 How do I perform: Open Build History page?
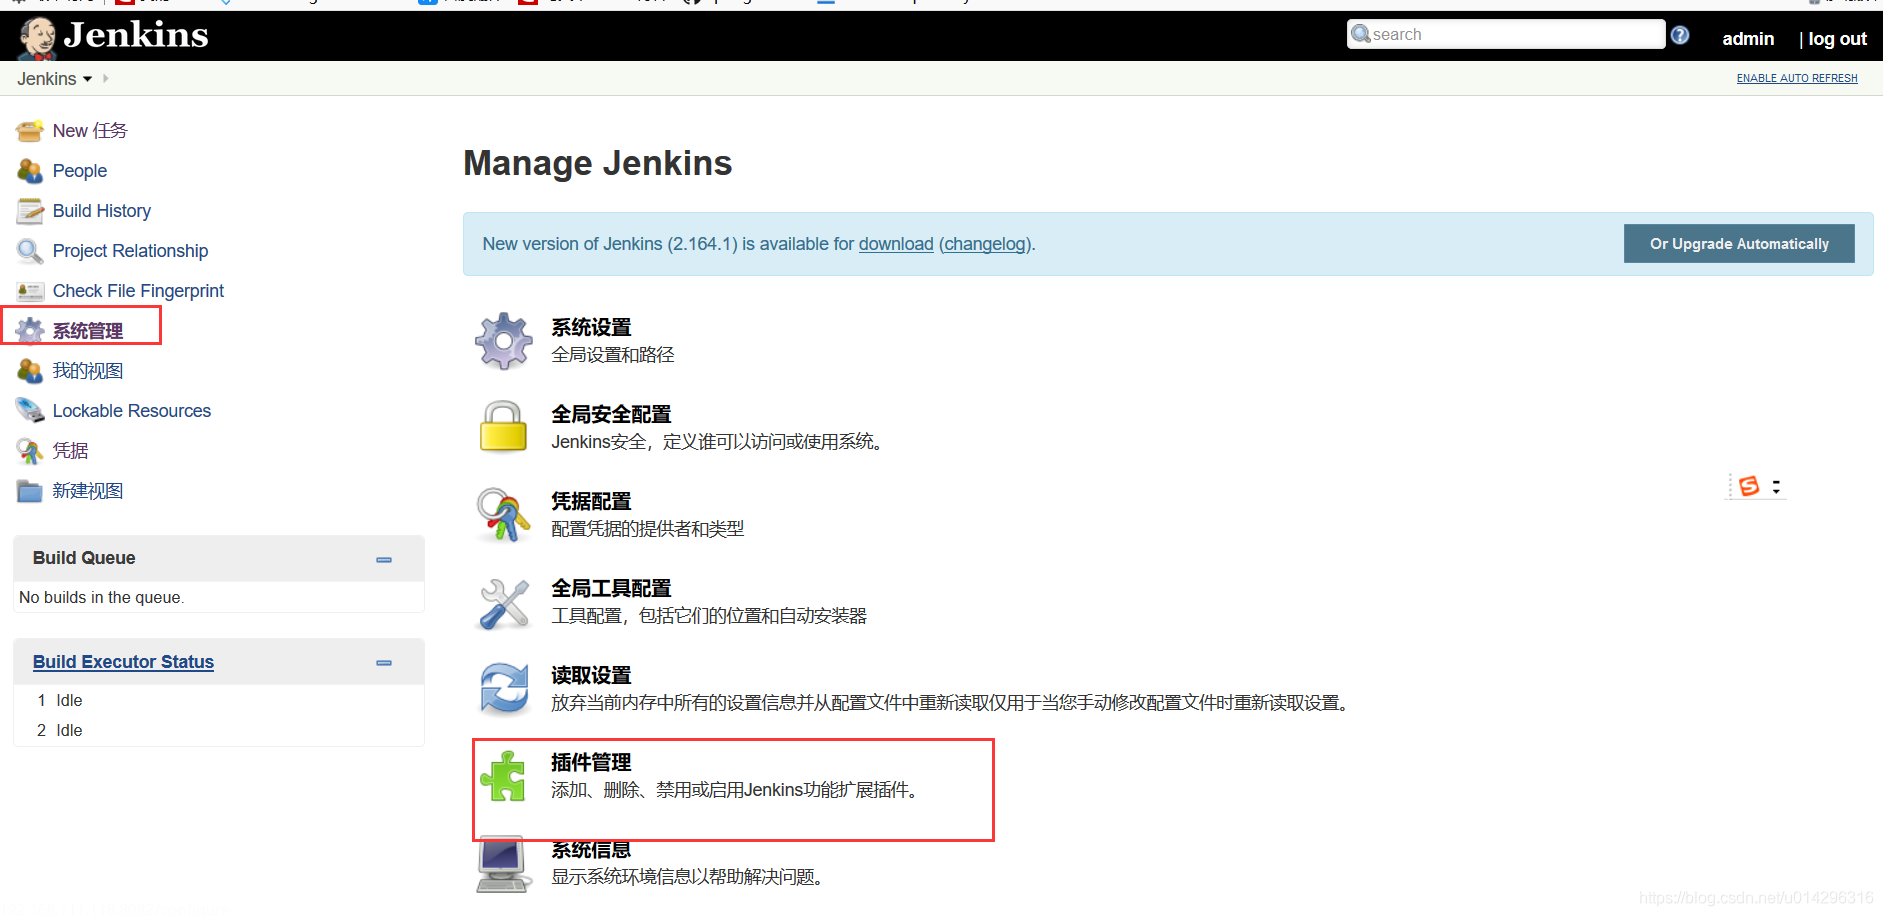click(102, 211)
